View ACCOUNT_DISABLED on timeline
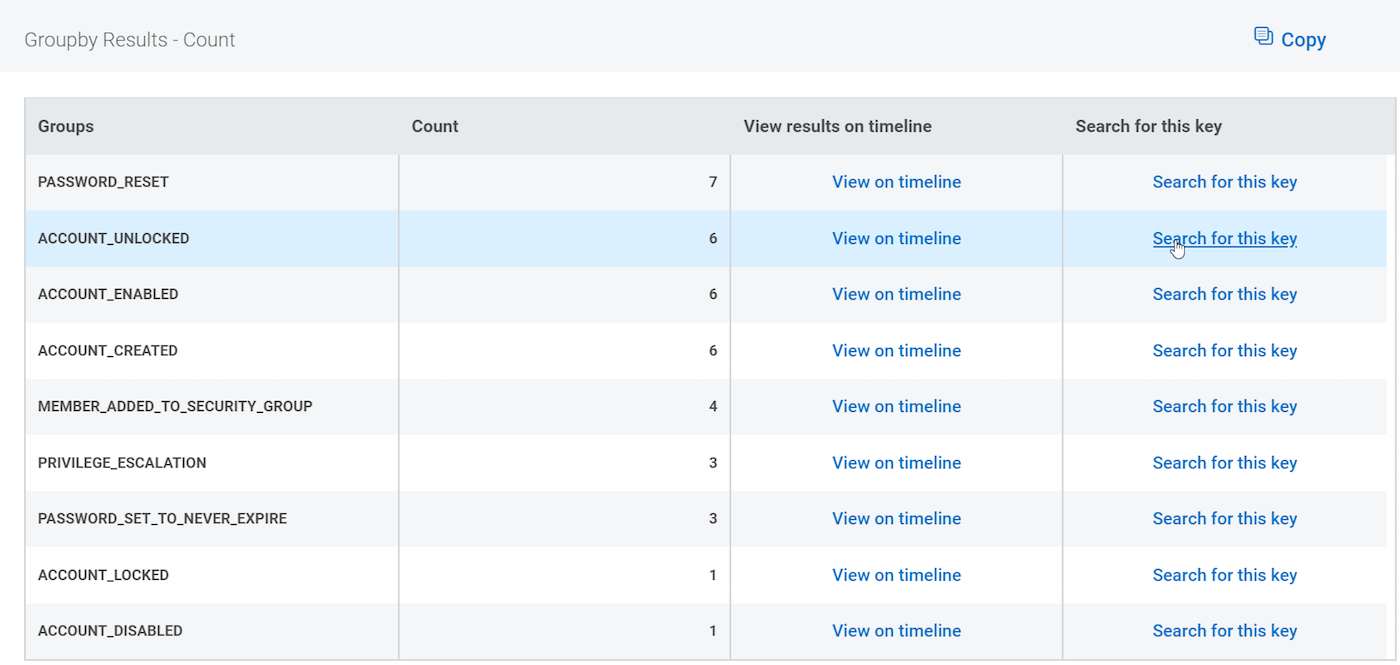This screenshot has width=1400, height=665. tap(896, 631)
